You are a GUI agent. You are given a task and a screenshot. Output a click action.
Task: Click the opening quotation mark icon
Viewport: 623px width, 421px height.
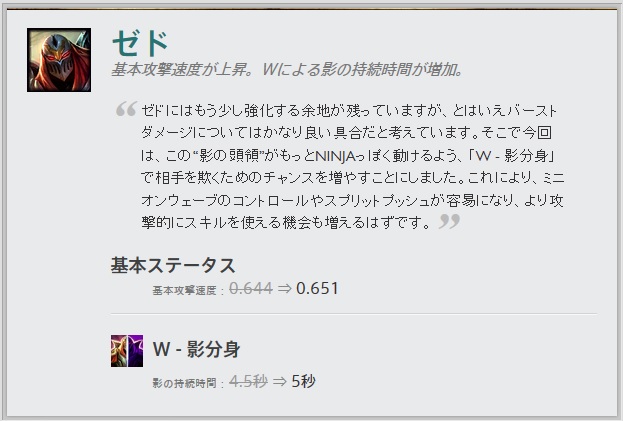tap(126, 109)
